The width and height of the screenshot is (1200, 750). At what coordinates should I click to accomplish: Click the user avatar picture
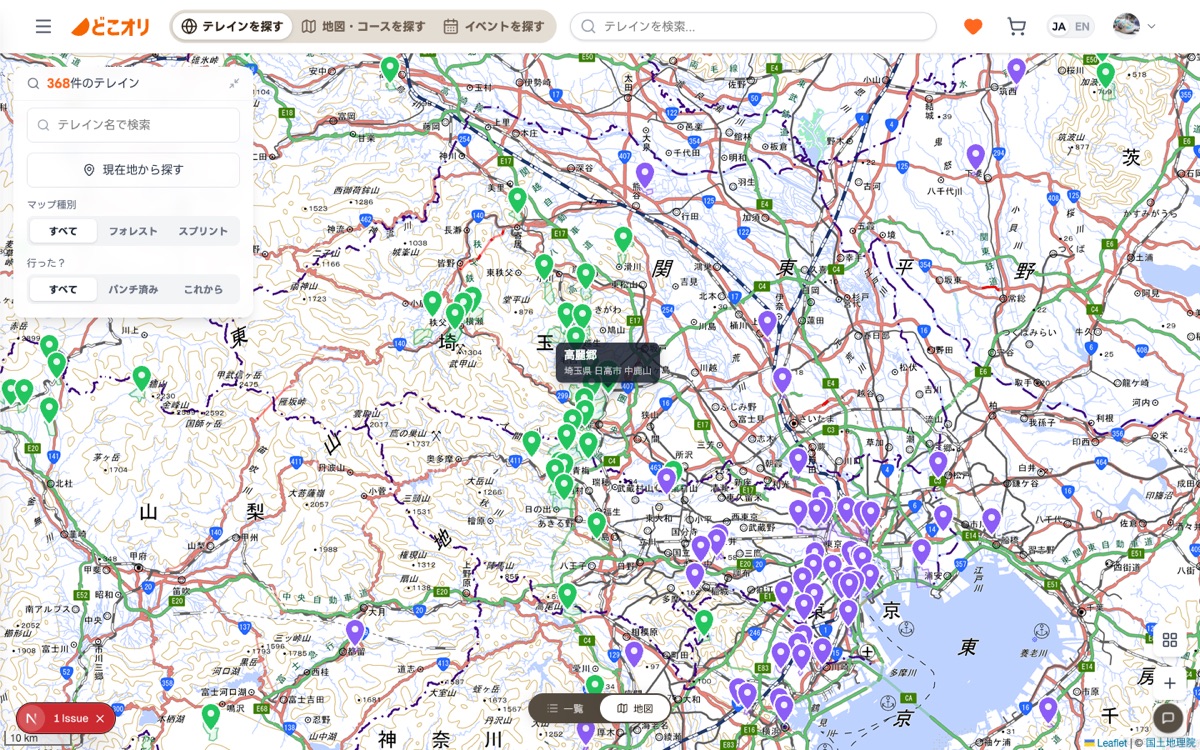click(1126, 27)
